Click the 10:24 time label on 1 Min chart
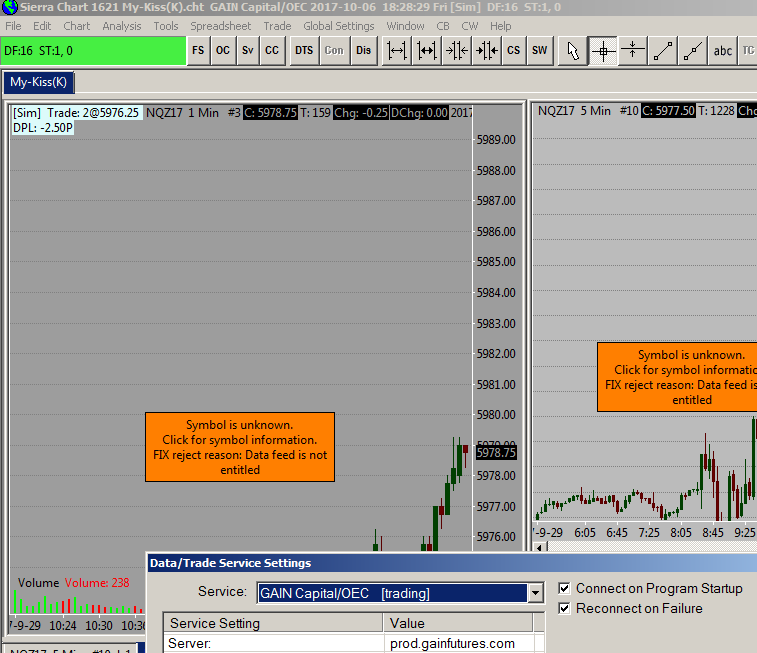 [x=63, y=626]
